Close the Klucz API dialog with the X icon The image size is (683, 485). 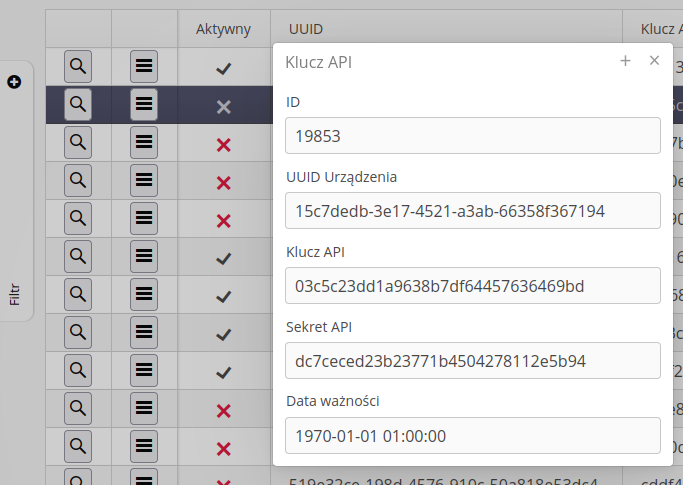click(654, 61)
